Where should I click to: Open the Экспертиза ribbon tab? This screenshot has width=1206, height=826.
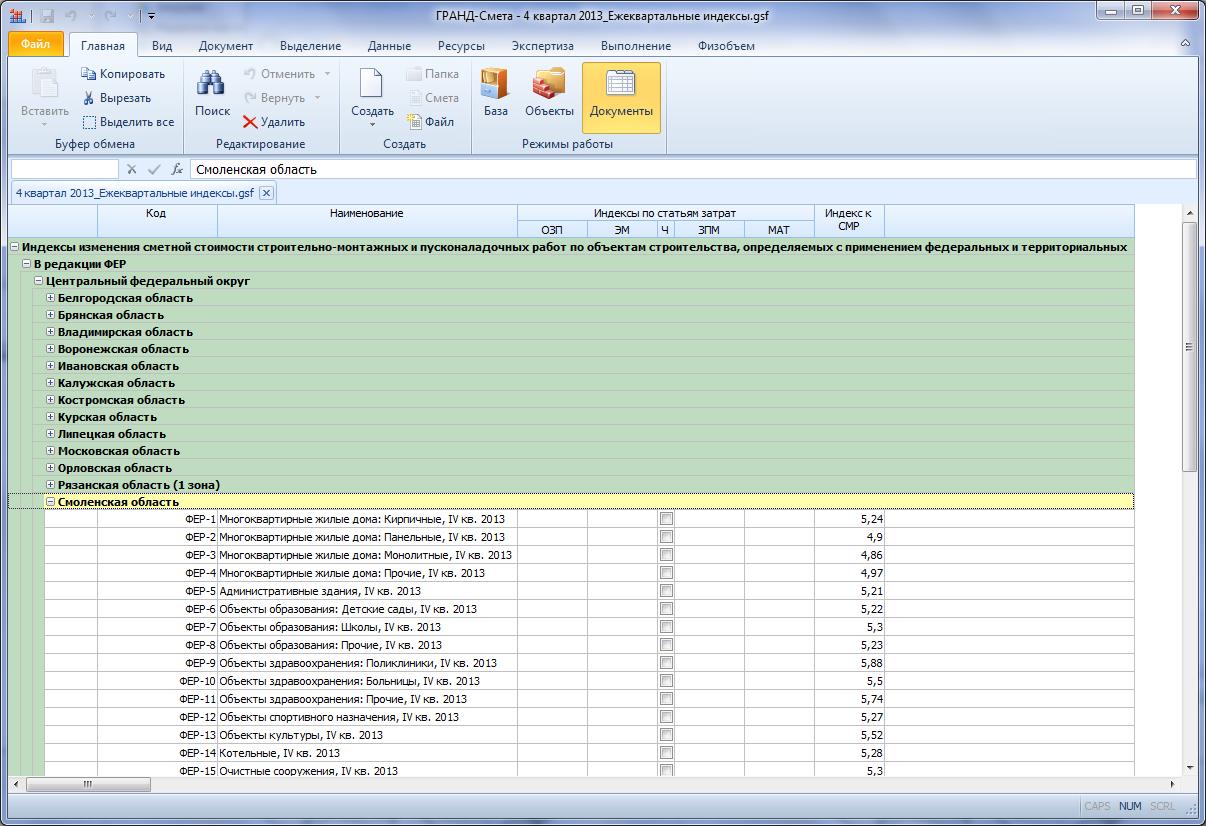click(542, 46)
